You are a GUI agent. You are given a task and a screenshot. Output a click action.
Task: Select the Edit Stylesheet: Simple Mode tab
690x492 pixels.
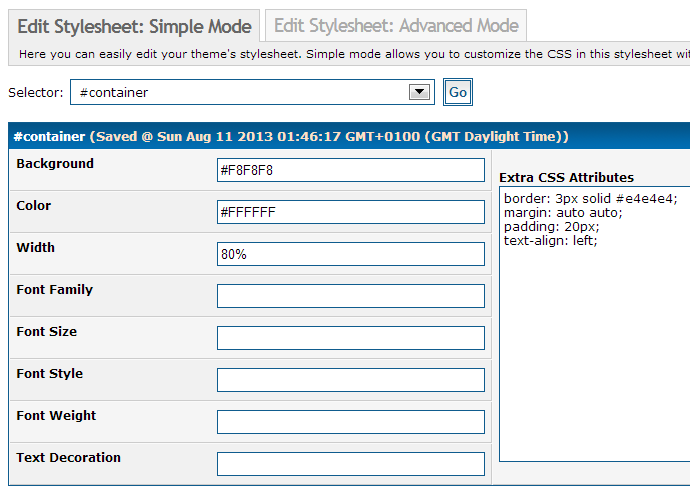[x=133, y=26]
